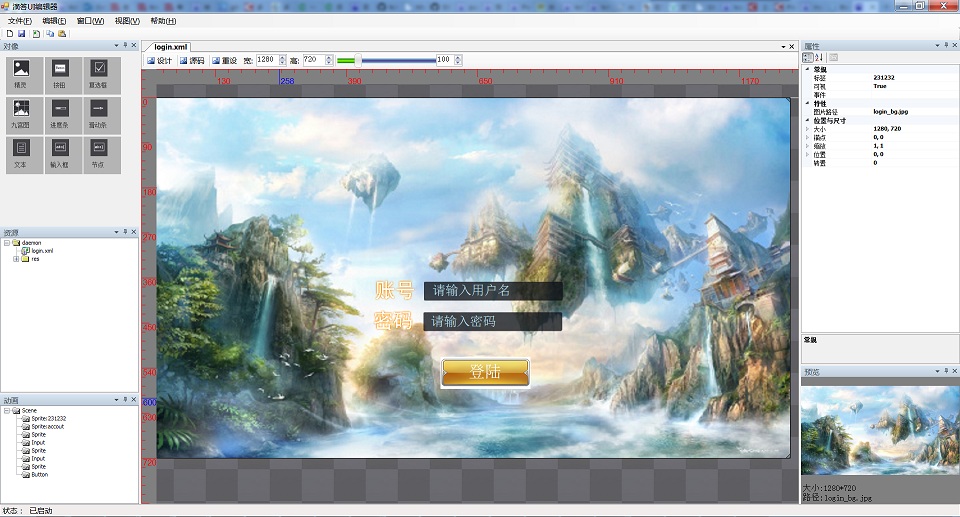
Task: Click the copy pages toolbar icon
Action: (50, 34)
